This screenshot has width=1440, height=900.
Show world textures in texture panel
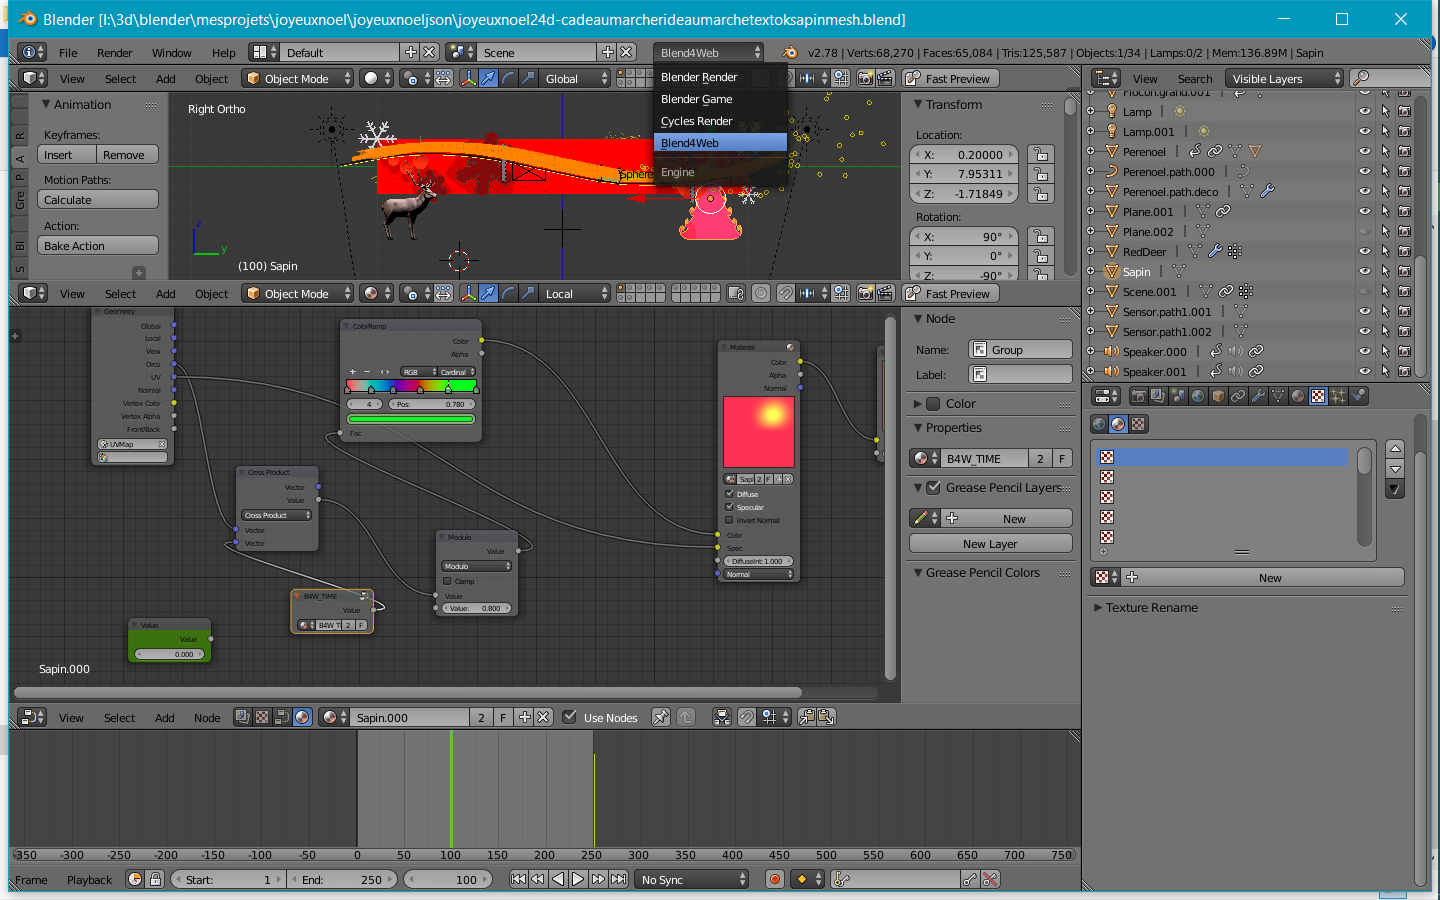pyautogui.click(x=1099, y=424)
